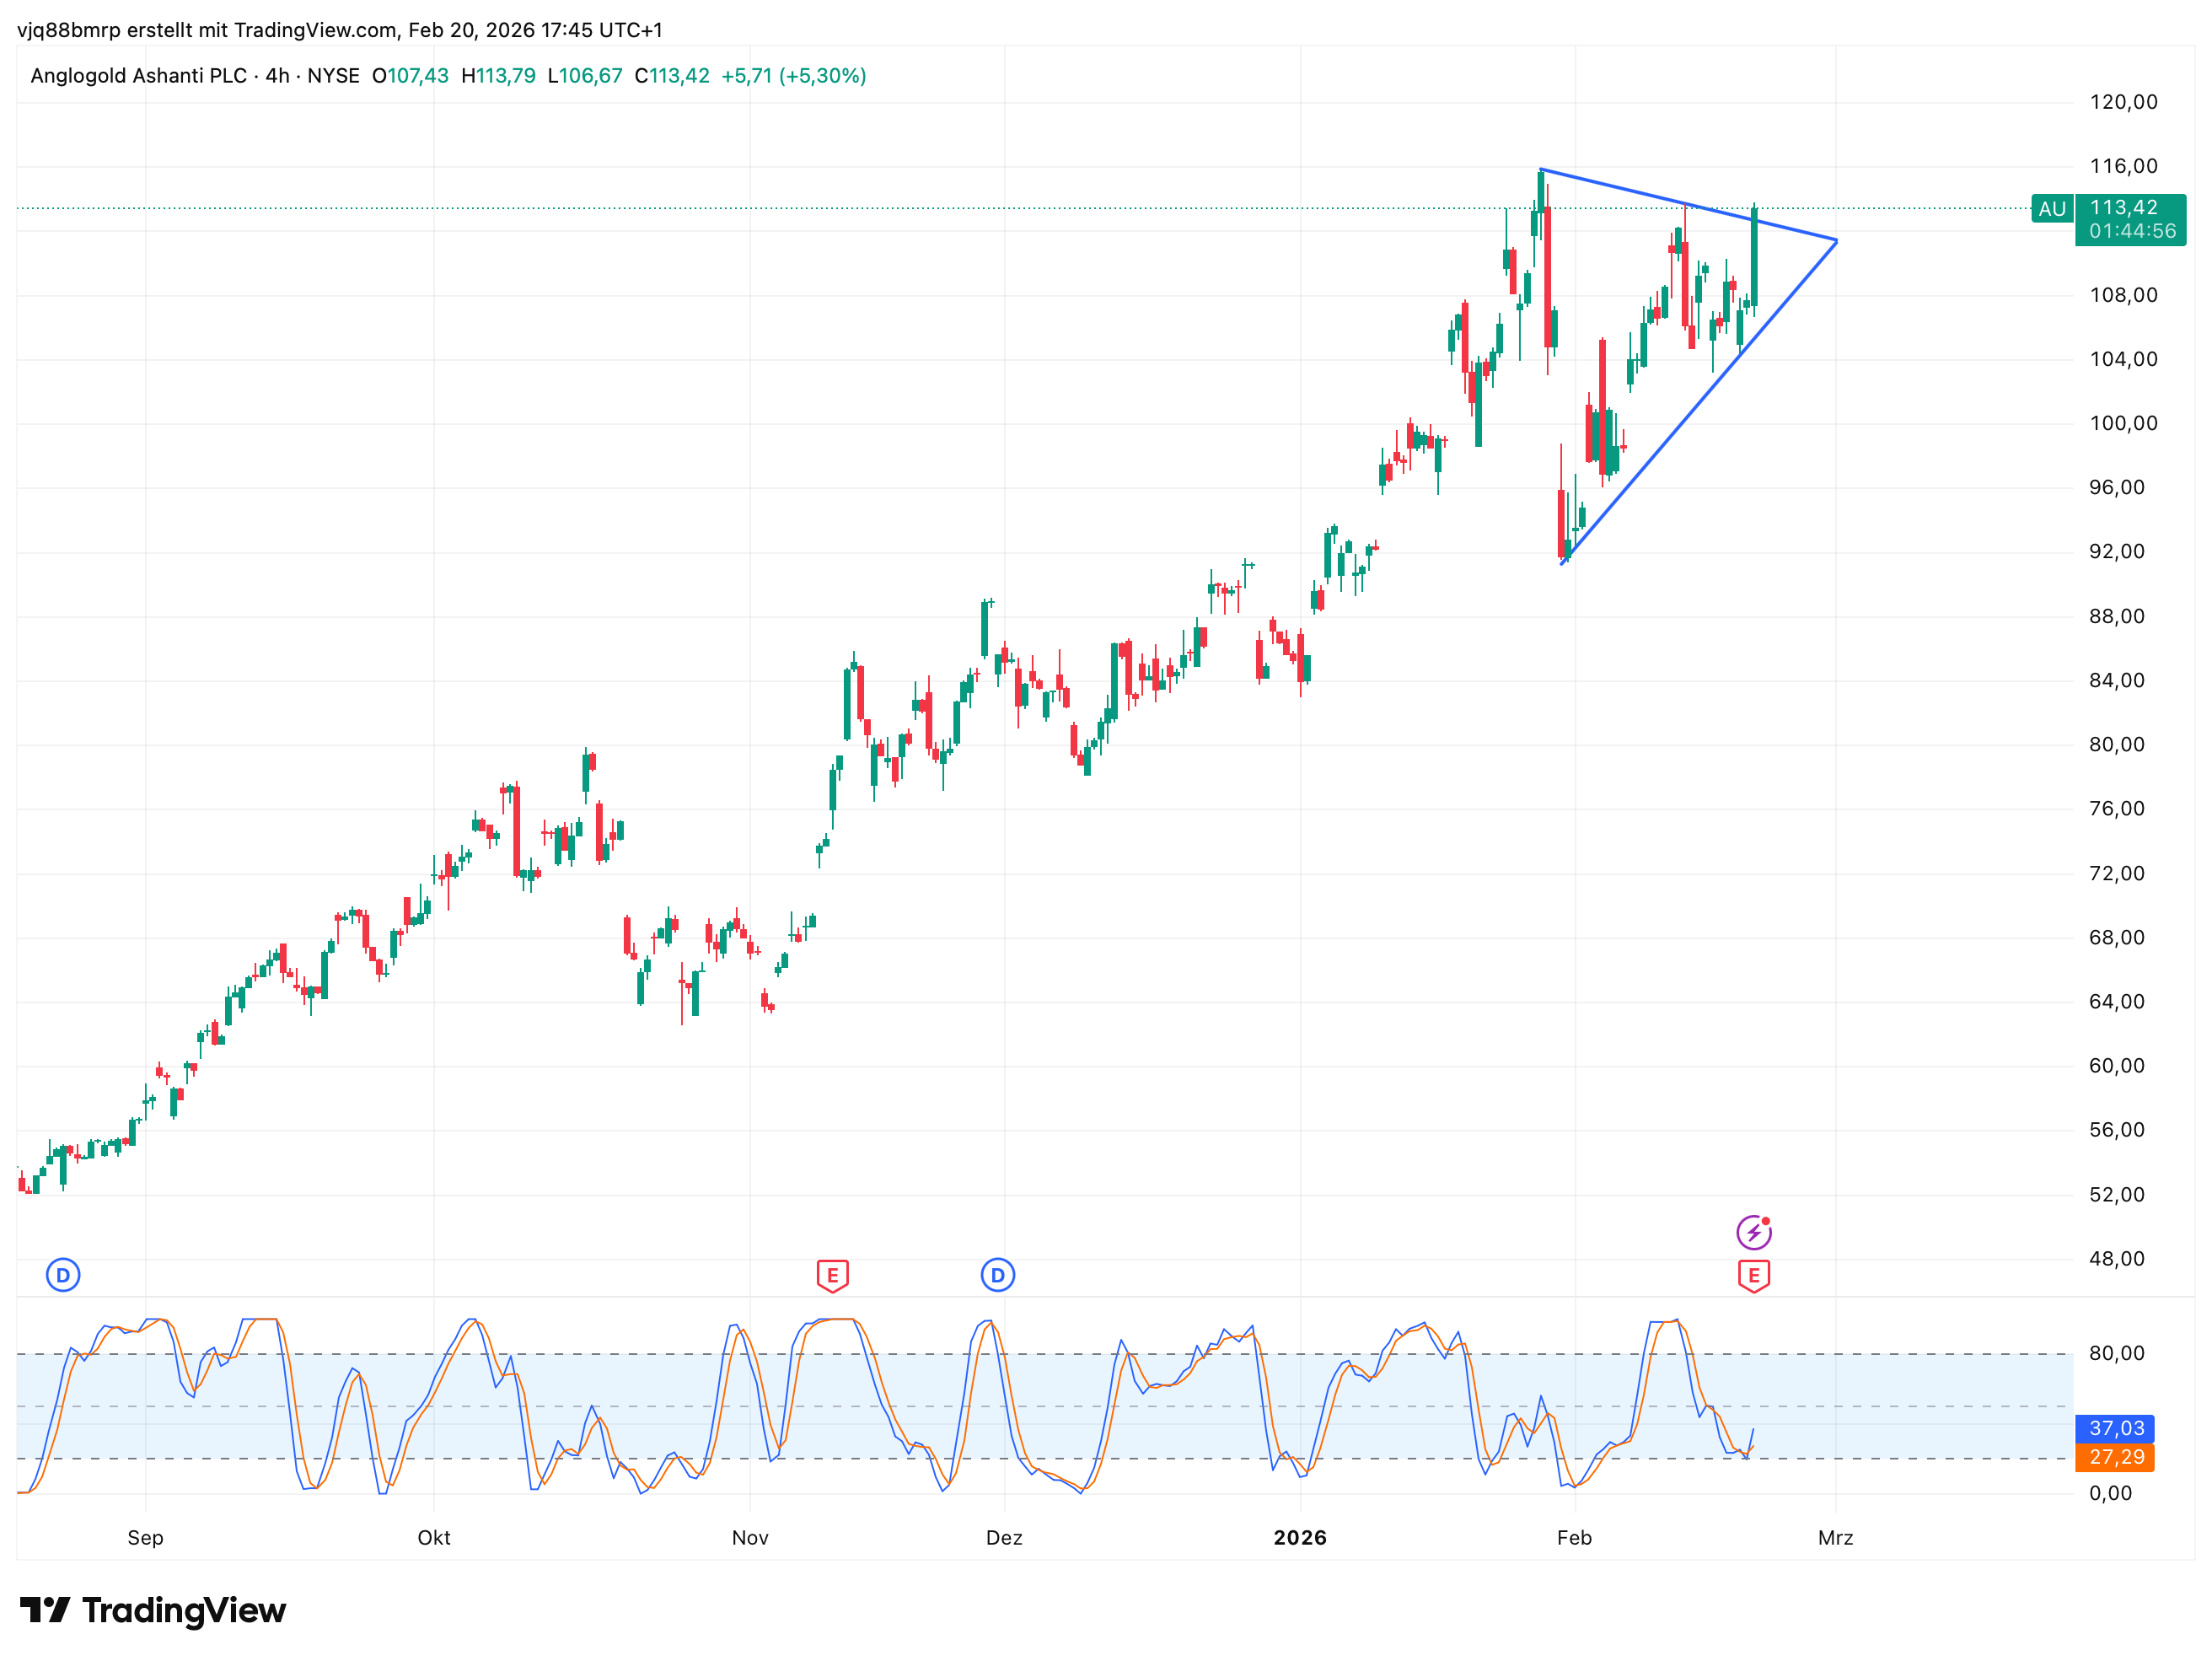Click the orange stochastic value 27,29
Image resolution: width=2212 pixels, height=1661 pixels.
coord(2116,1457)
